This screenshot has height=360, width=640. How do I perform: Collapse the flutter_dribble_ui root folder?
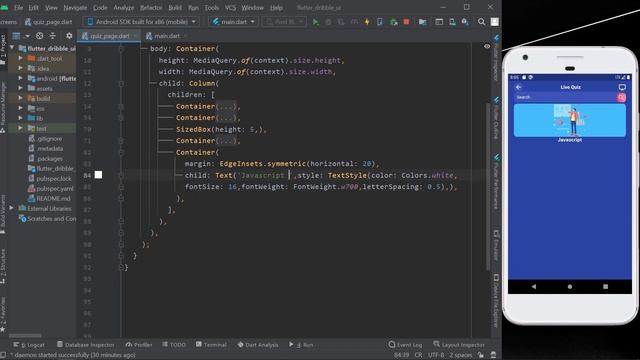tap(12, 48)
